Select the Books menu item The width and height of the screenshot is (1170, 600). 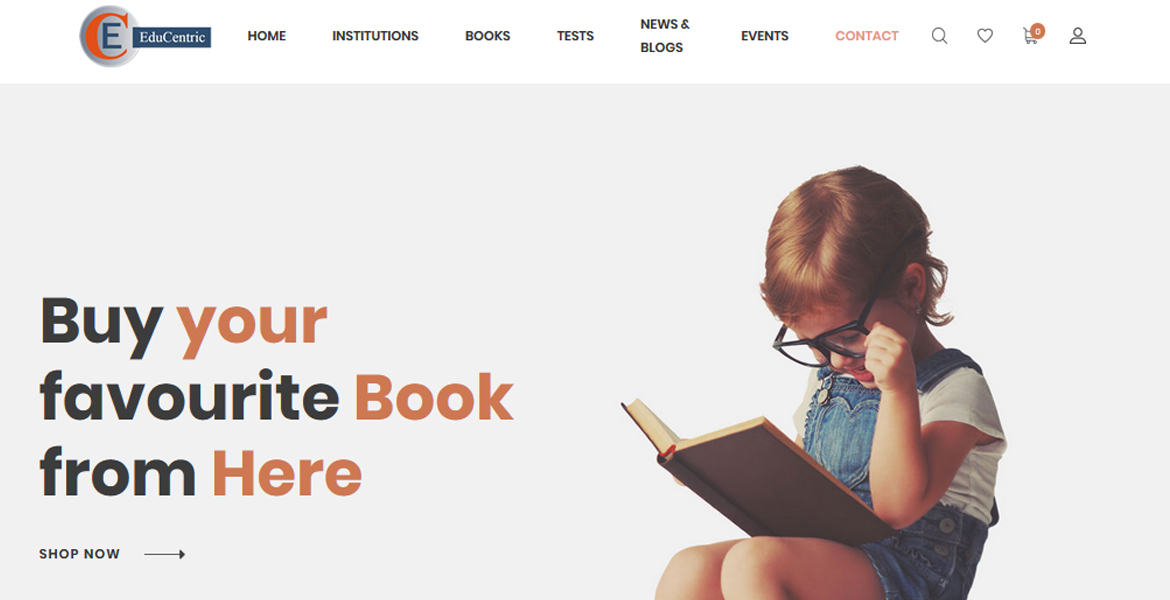[487, 36]
